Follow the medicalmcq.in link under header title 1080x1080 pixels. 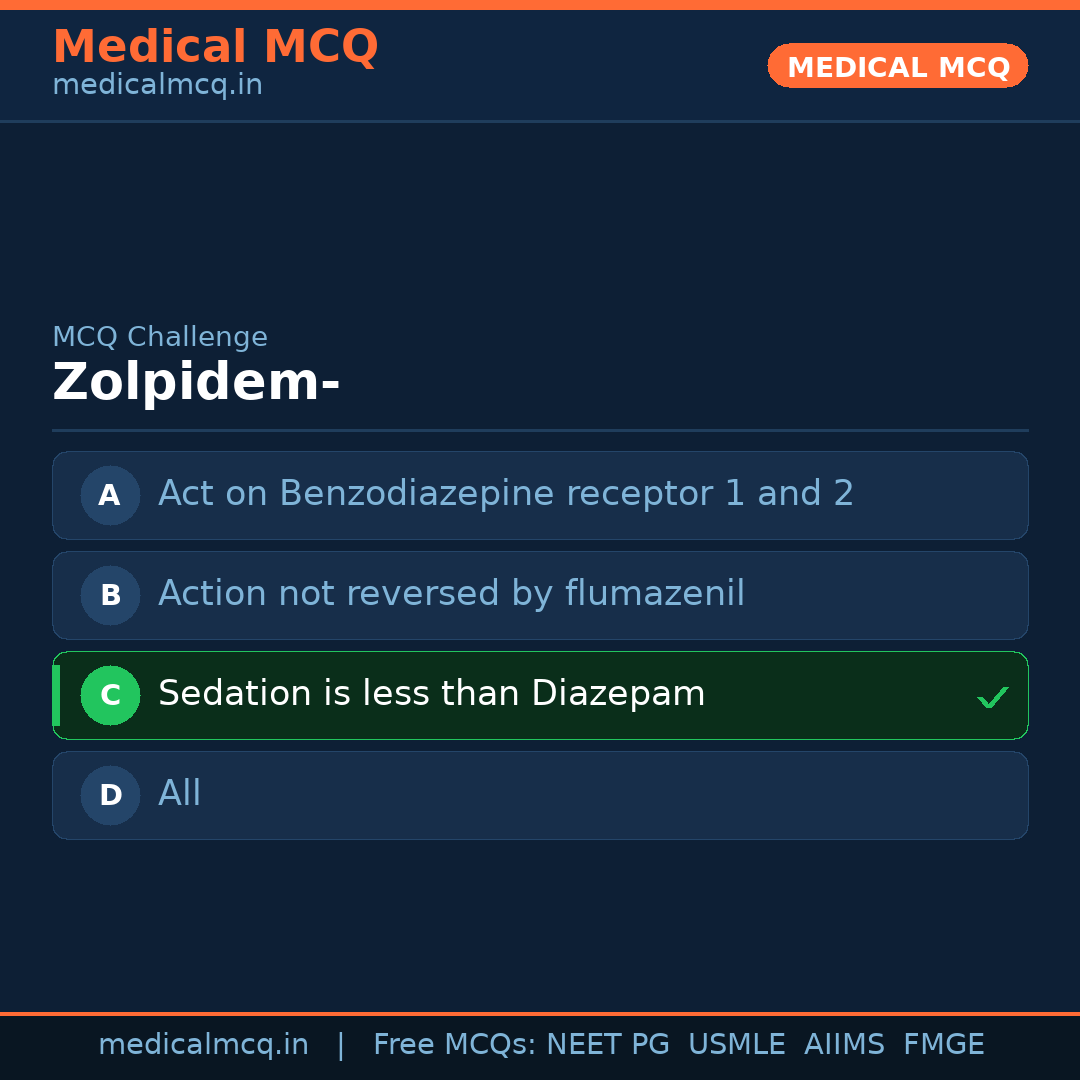(157, 85)
